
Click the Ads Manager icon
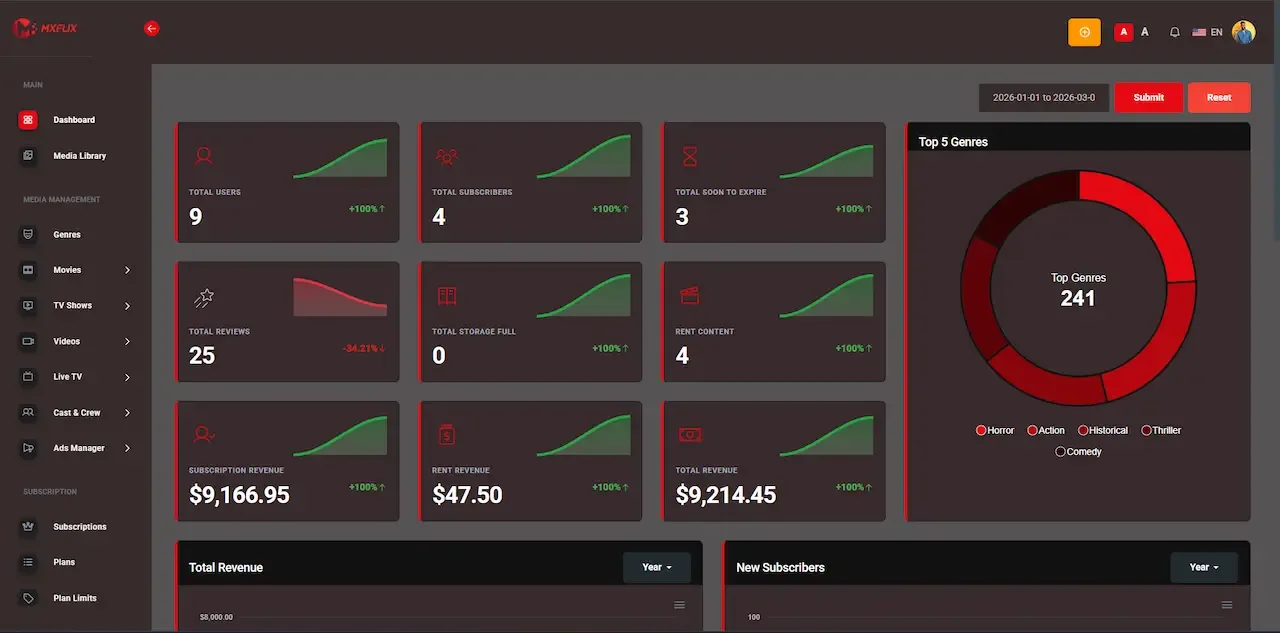(x=28, y=448)
